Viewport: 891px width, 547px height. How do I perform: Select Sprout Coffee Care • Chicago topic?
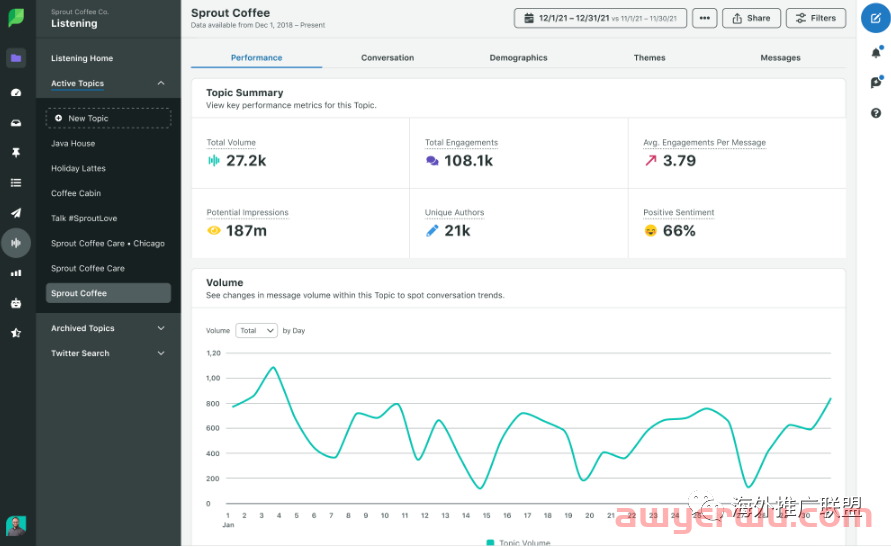point(108,244)
